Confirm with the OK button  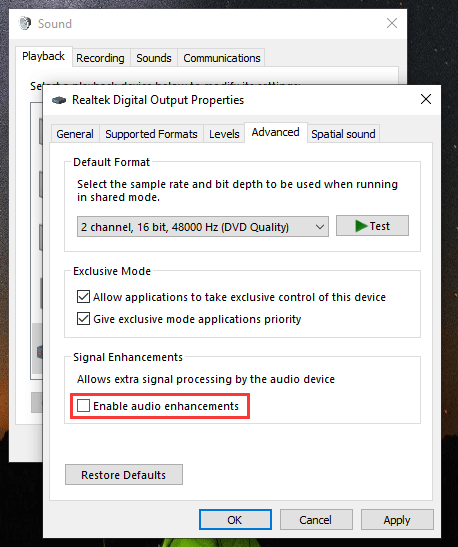tap(235, 519)
